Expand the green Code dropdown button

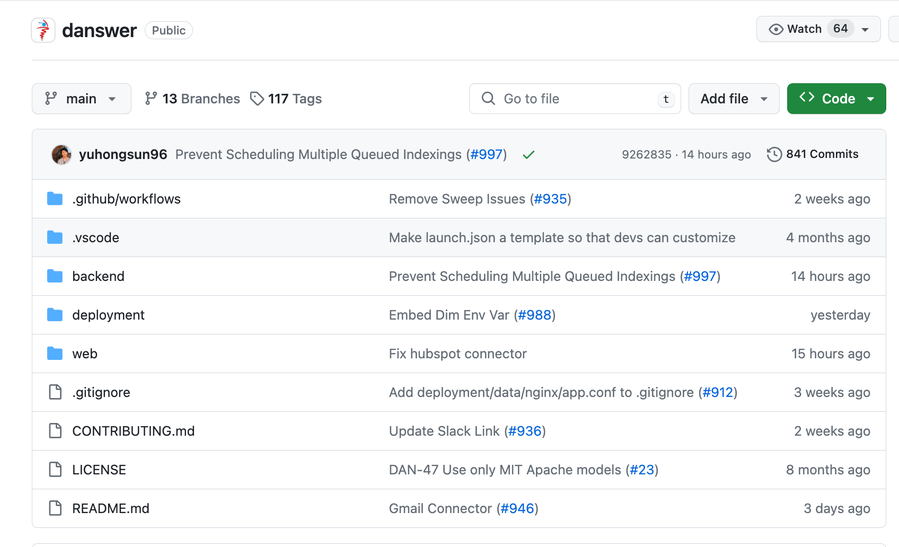(x=836, y=99)
